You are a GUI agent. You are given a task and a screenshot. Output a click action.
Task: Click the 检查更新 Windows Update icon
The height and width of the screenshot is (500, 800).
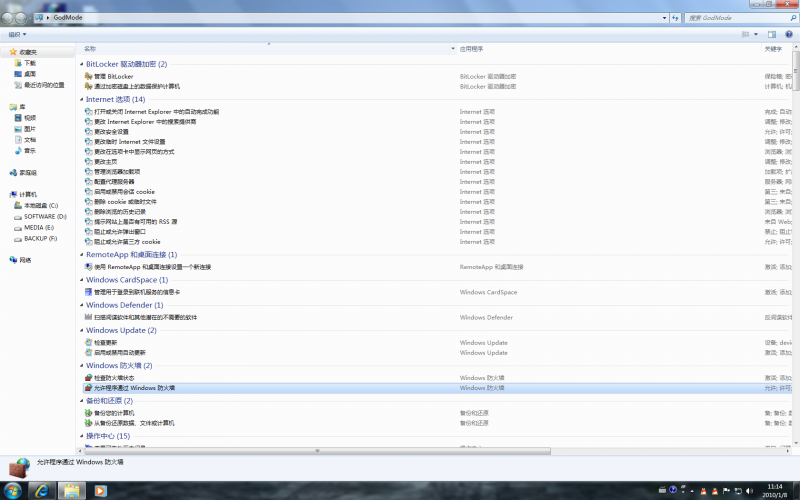point(88,343)
